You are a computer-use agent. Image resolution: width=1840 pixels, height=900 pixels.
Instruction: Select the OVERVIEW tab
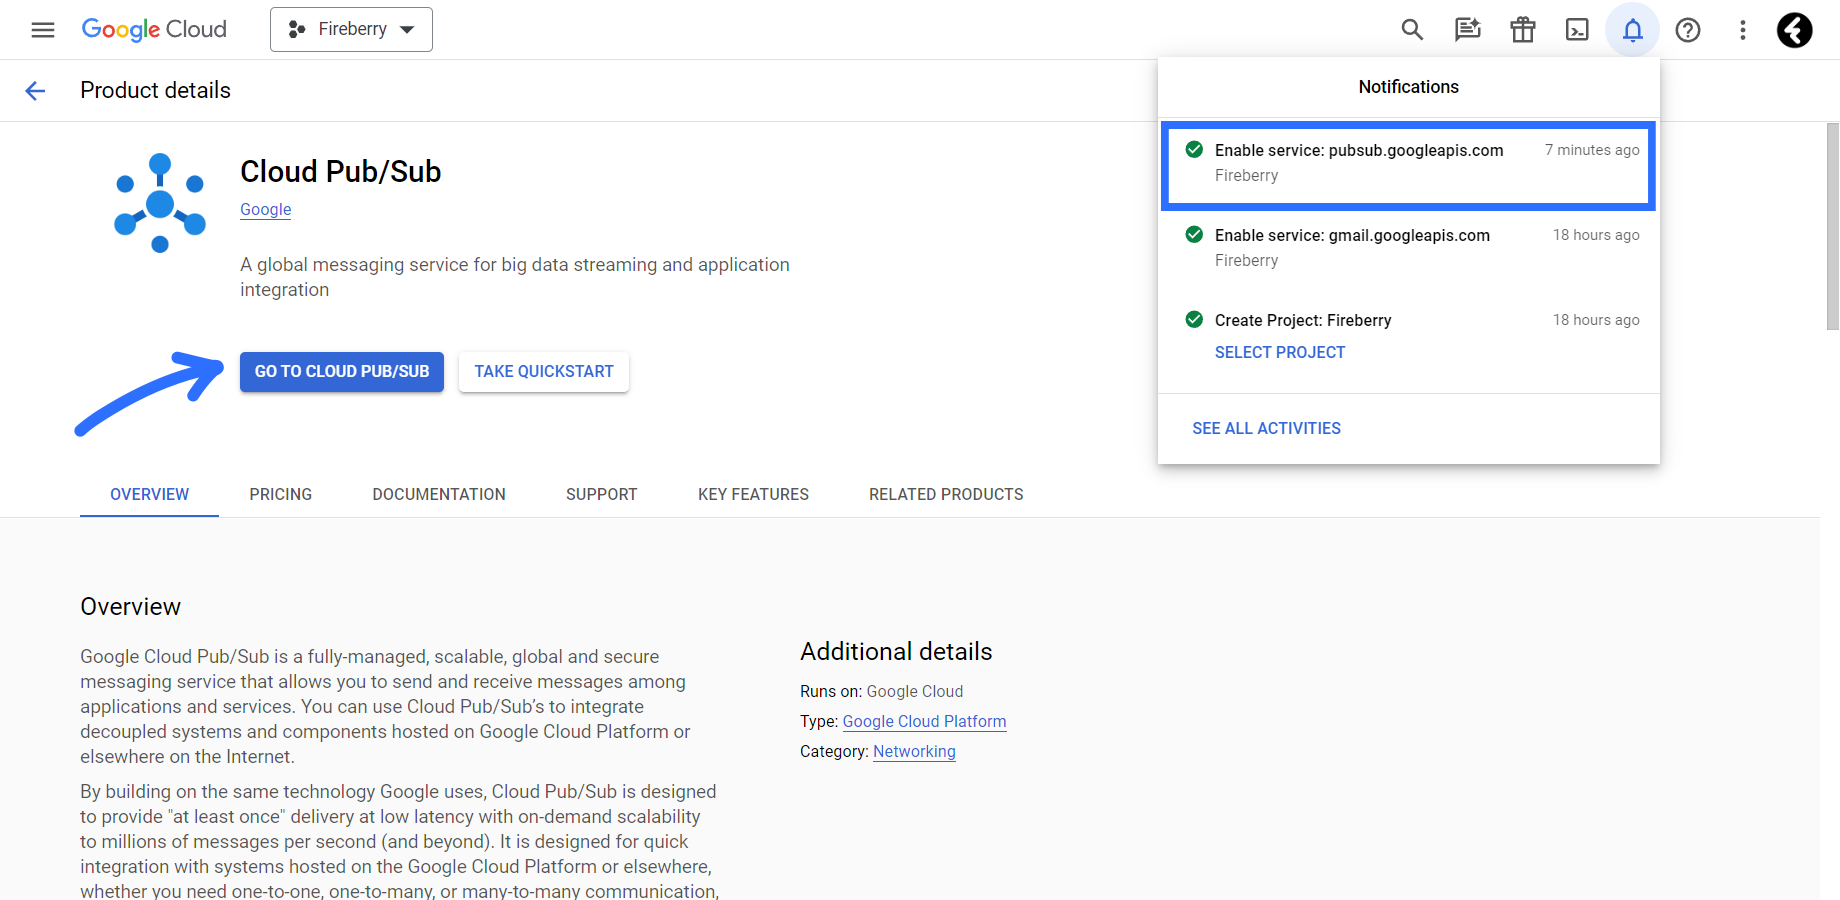point(149,494)
